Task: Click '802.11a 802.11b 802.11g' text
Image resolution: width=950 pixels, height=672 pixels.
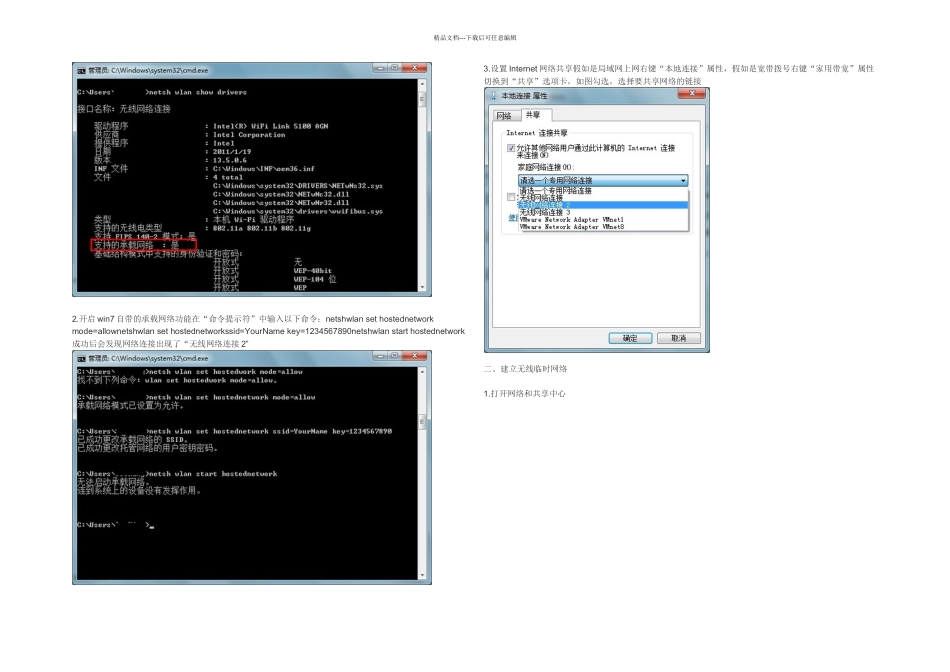Action: point(262,228)
